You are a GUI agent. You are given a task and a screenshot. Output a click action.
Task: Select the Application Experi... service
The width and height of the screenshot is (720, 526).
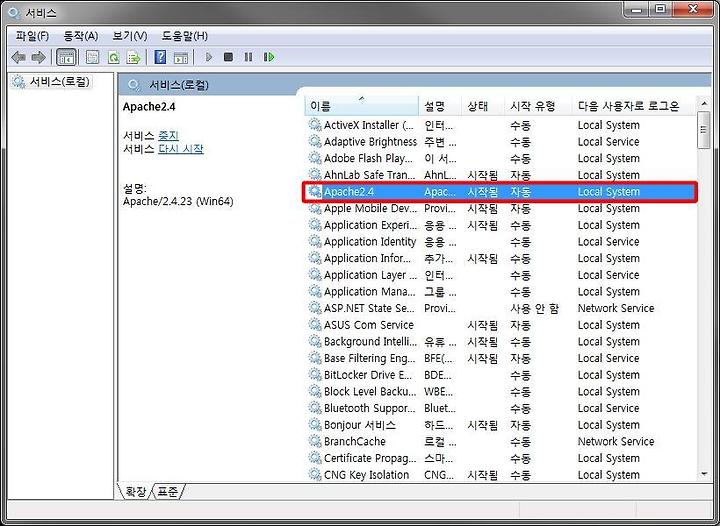501,225
